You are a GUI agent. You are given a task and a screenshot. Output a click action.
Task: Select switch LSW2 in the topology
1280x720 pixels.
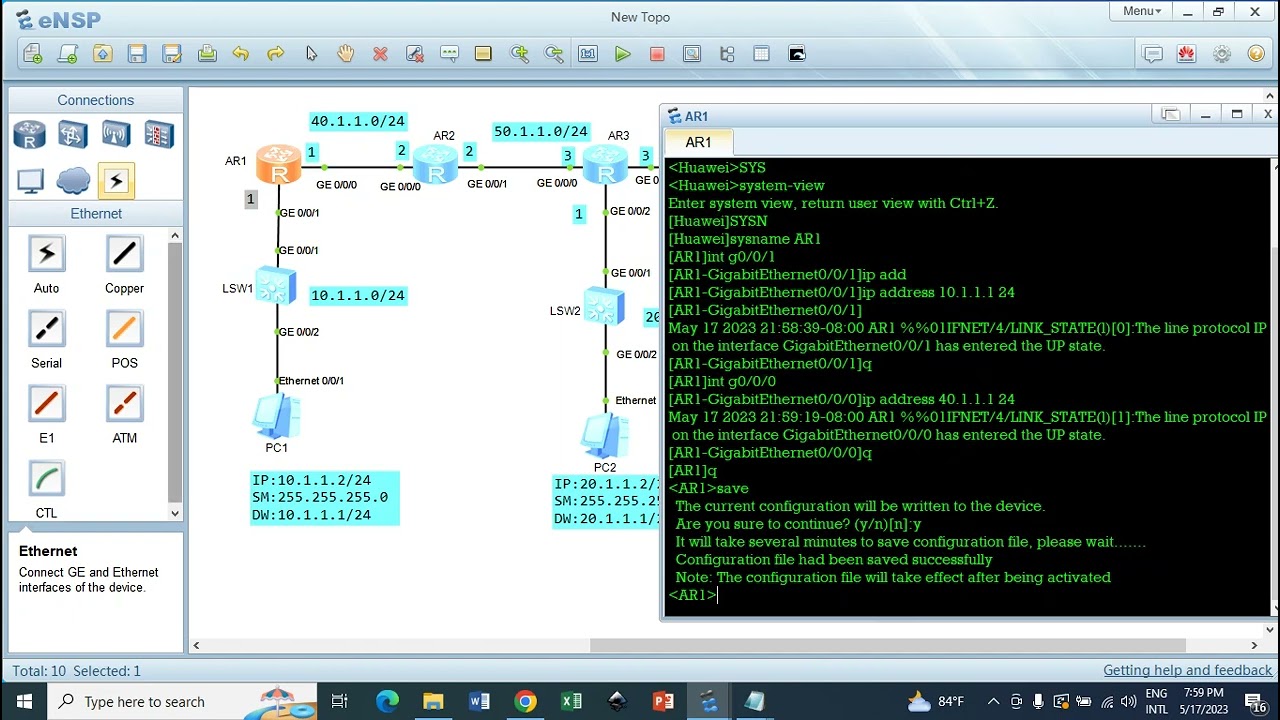[603, 307]
